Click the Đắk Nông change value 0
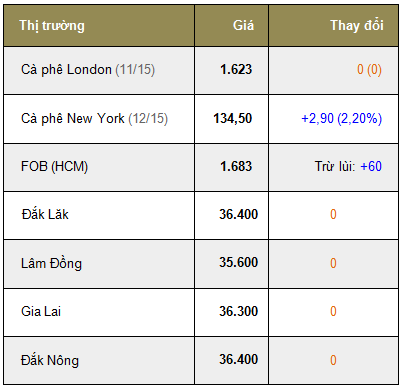Screen dimensions: 402x388 [x=333, y=360]
